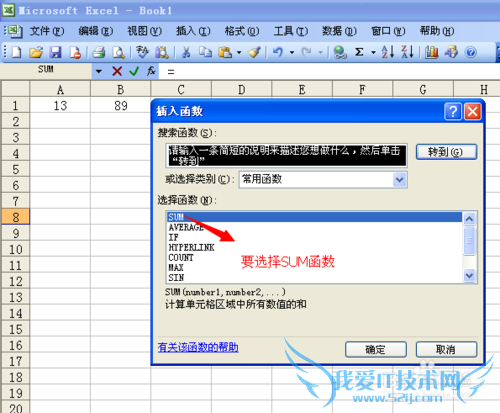The height and width of the screenshot is (413, 500).
Task: Click the Permission document icon
Action: point(75,52)
